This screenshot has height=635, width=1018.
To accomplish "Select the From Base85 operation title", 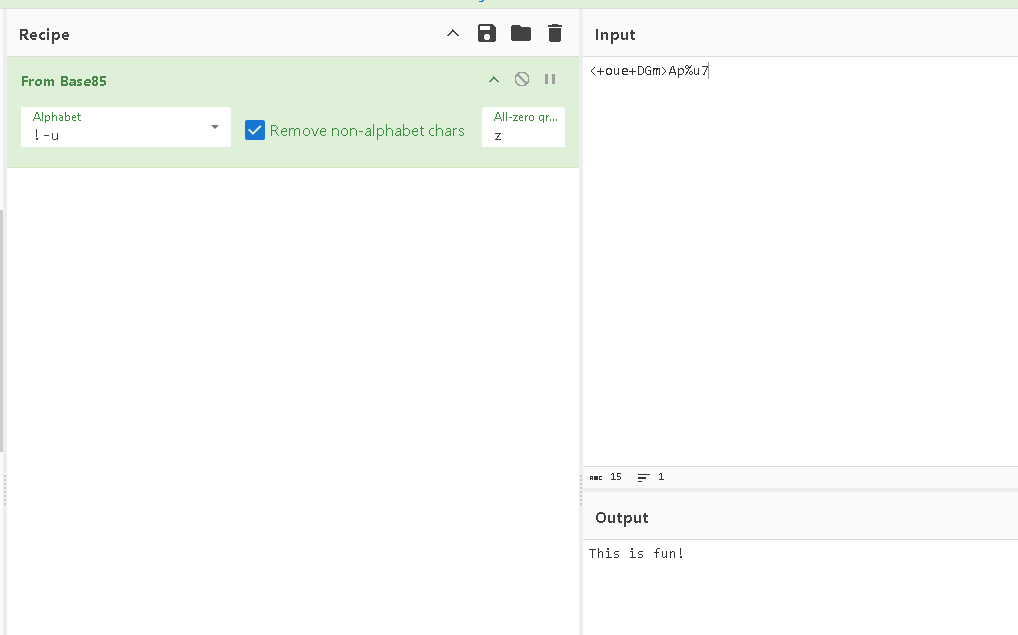I will pyautogui.click(x=64, y=81).
